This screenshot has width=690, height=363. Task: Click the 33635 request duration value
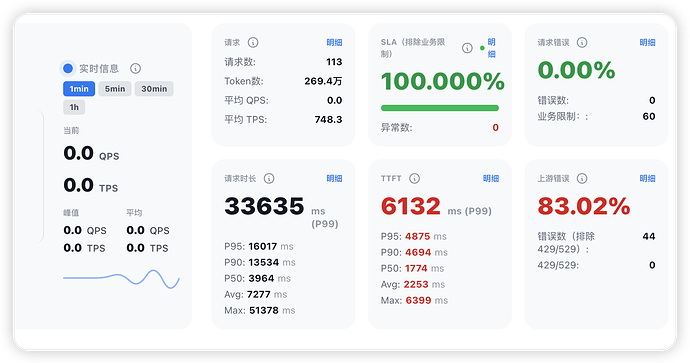pyautogui.click(x=264, y=205)
